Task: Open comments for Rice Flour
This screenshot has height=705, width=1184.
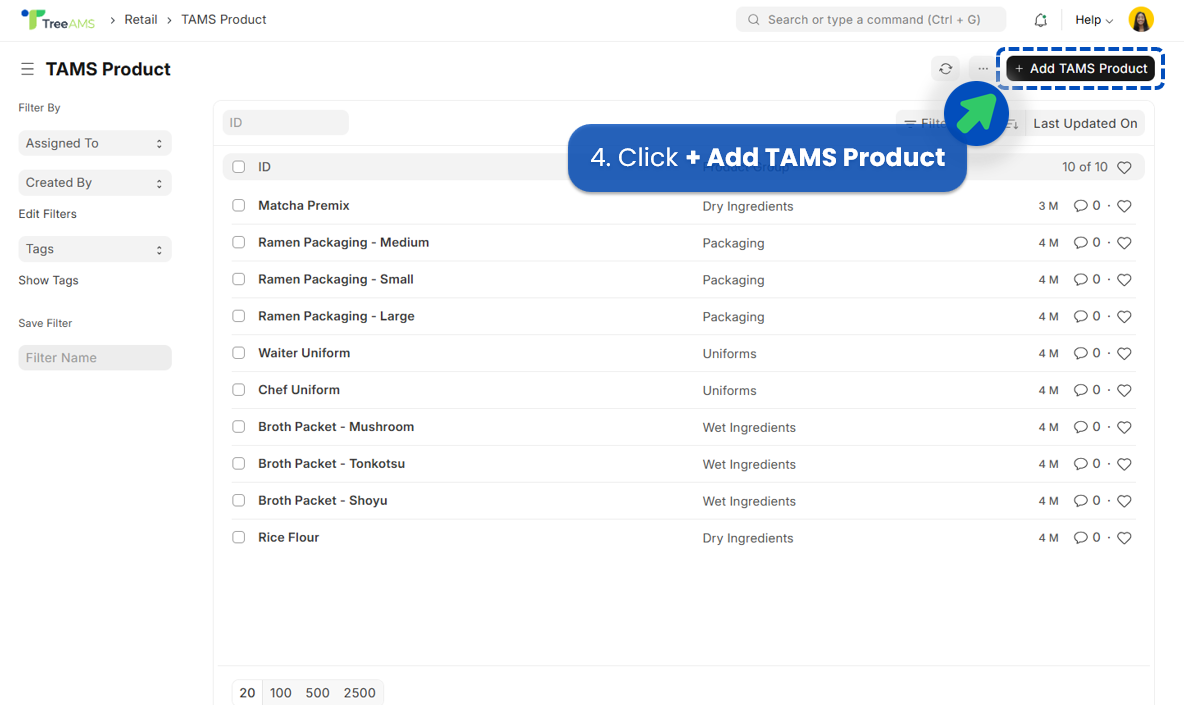Action: 1087,538
